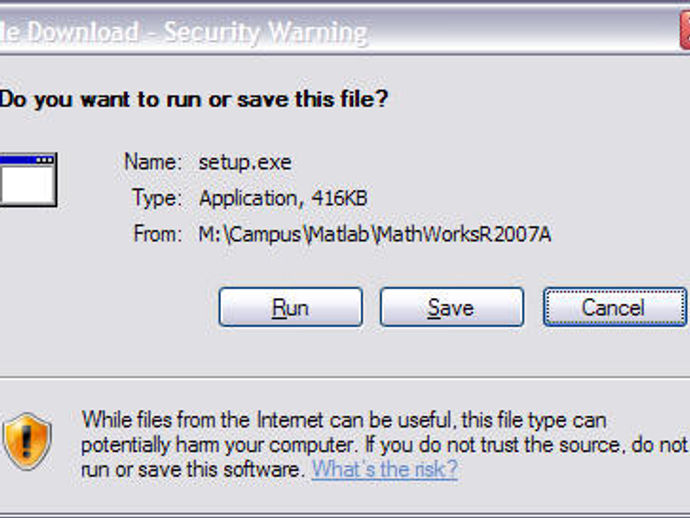The height and width of the screenshot is (518, 690).
Task: Click the Internet files warning message text
Action: click(384, 445)
